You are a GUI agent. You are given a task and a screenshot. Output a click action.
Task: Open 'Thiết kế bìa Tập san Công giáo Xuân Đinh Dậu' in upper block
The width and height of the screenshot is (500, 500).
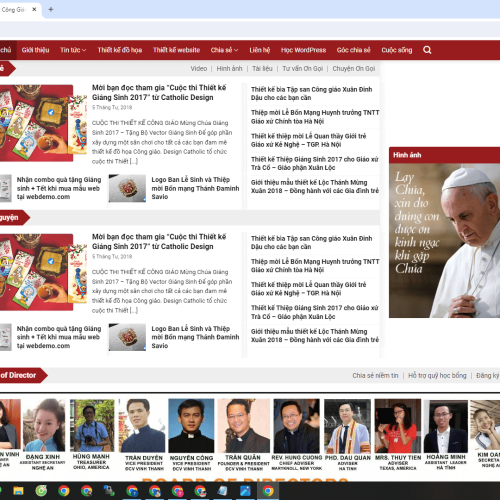click(x=311, y=93)
